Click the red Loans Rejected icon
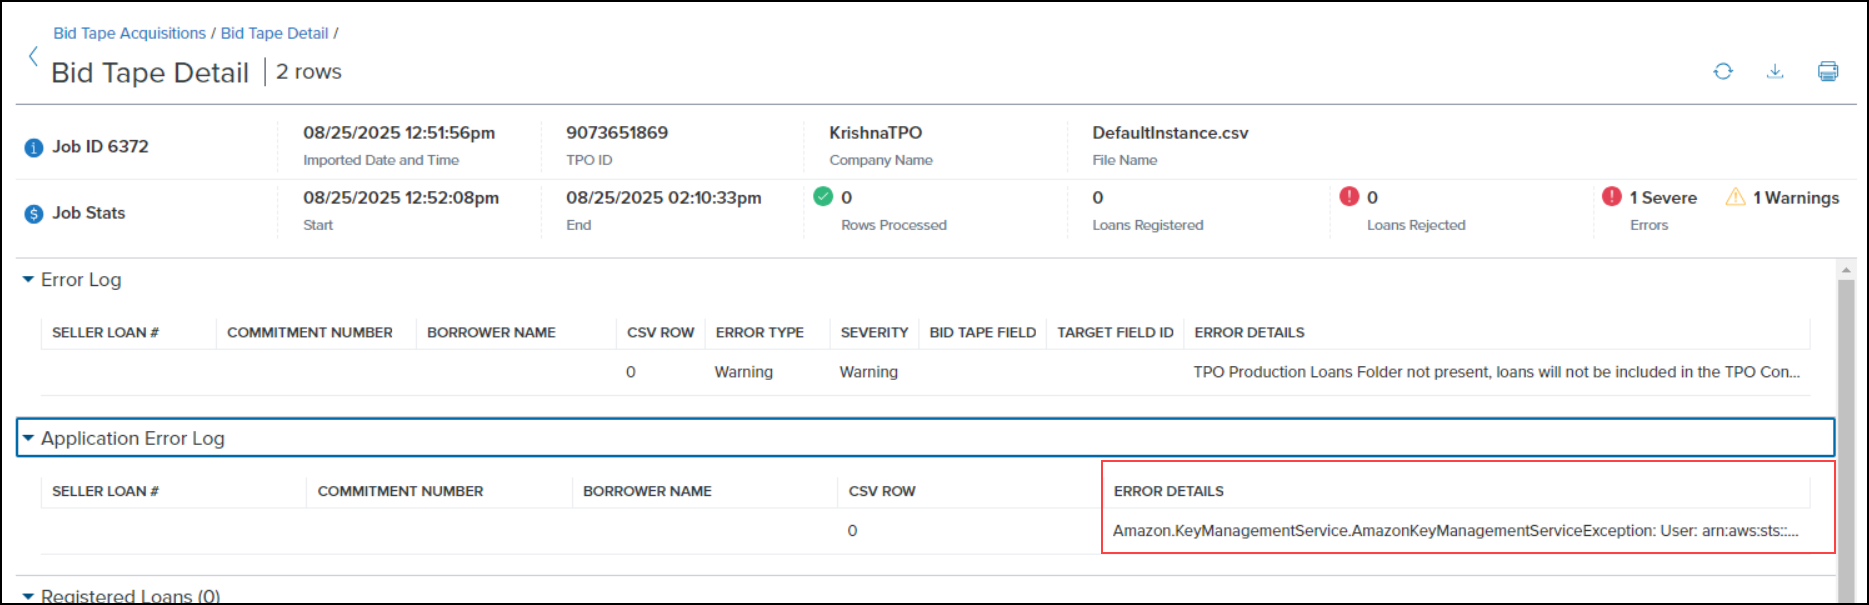 [1349, 197]
